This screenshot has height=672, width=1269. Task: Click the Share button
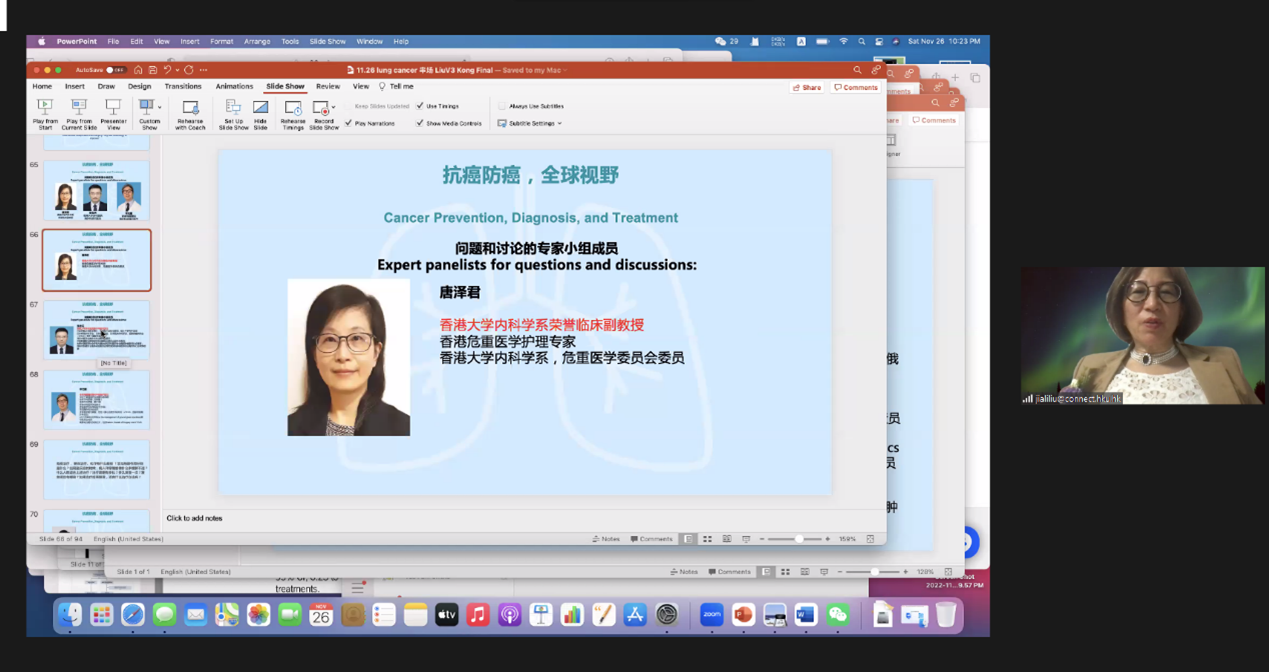coord(807,87)
